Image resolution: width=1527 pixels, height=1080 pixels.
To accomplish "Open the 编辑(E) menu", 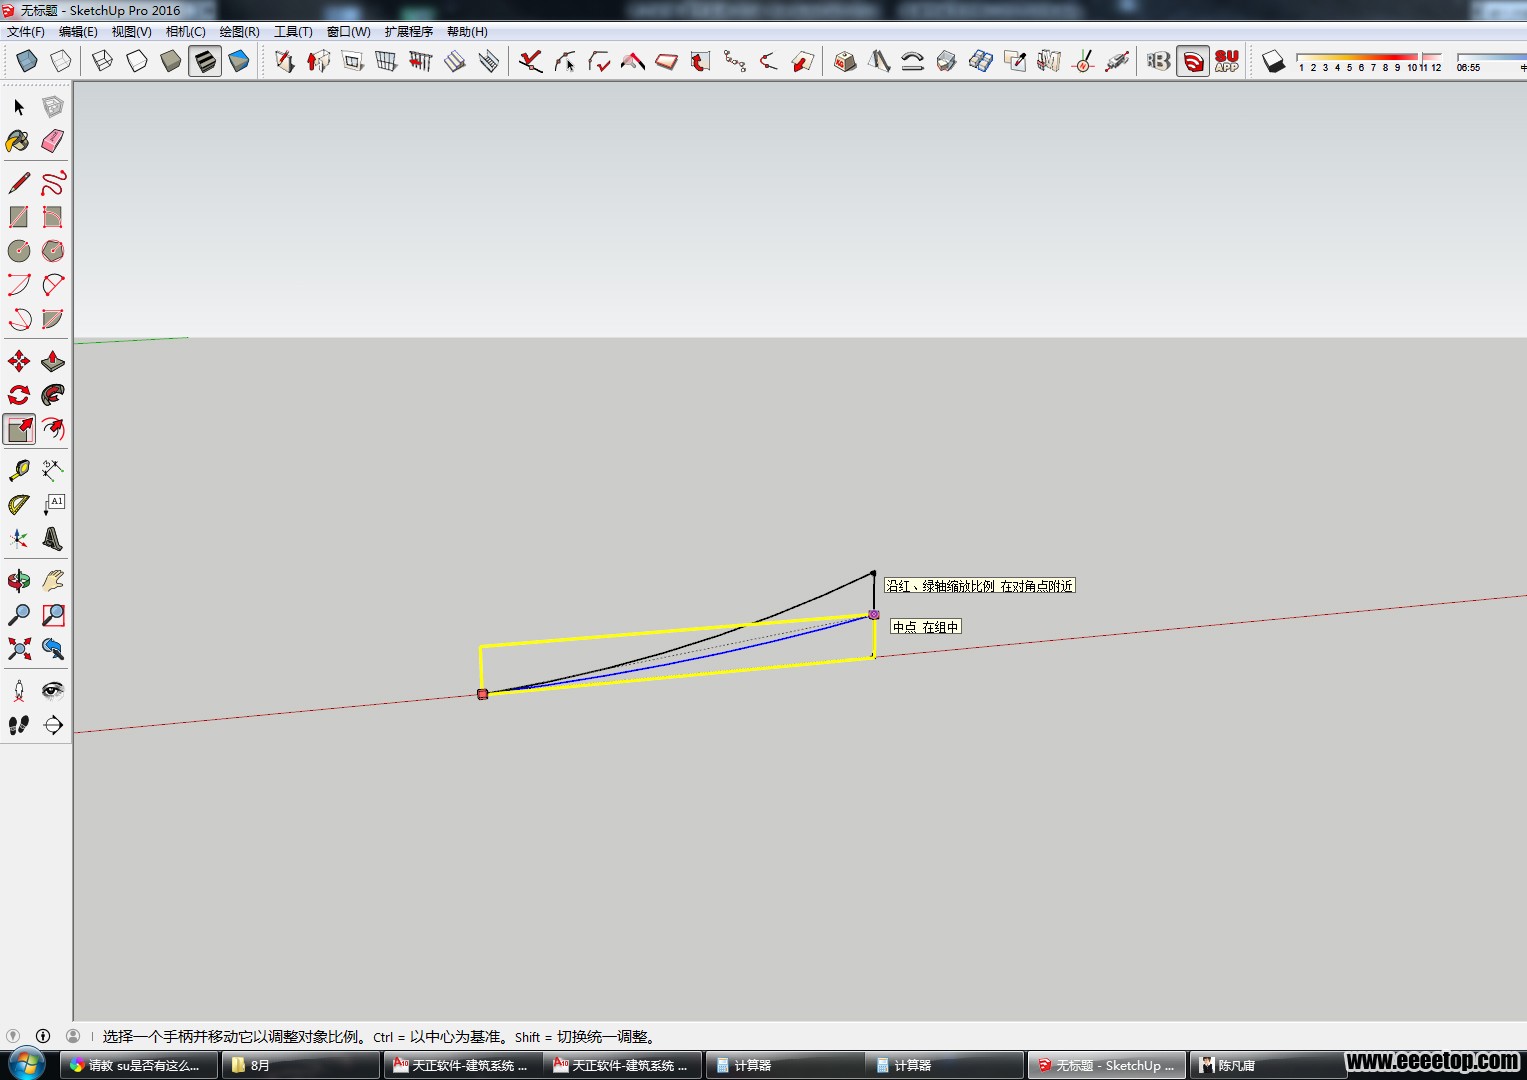I will (78, 32).
